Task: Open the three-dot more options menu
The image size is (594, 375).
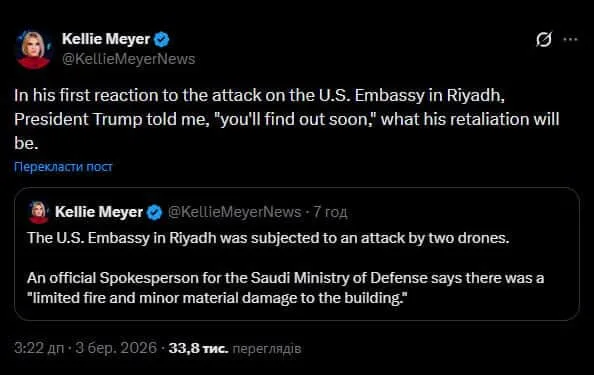Action: pos(571,39)
